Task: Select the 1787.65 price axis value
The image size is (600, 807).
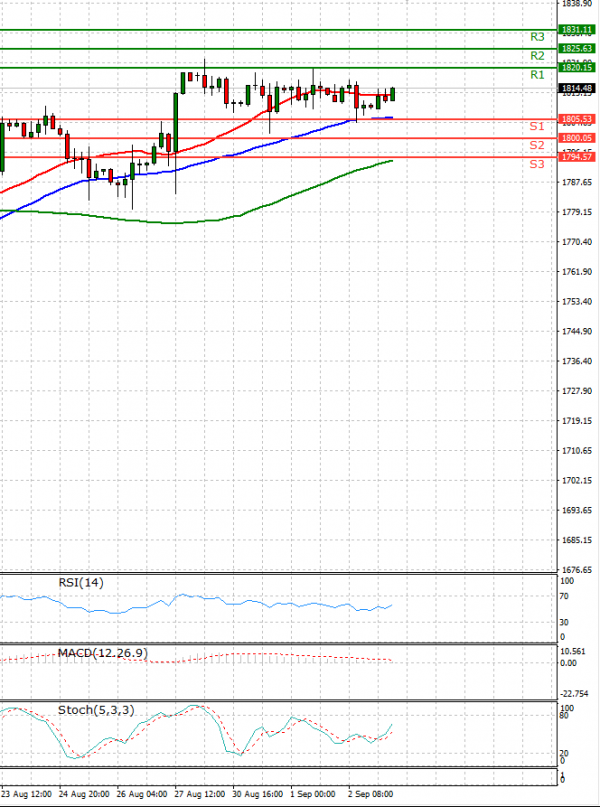Action: coord(577,182)
